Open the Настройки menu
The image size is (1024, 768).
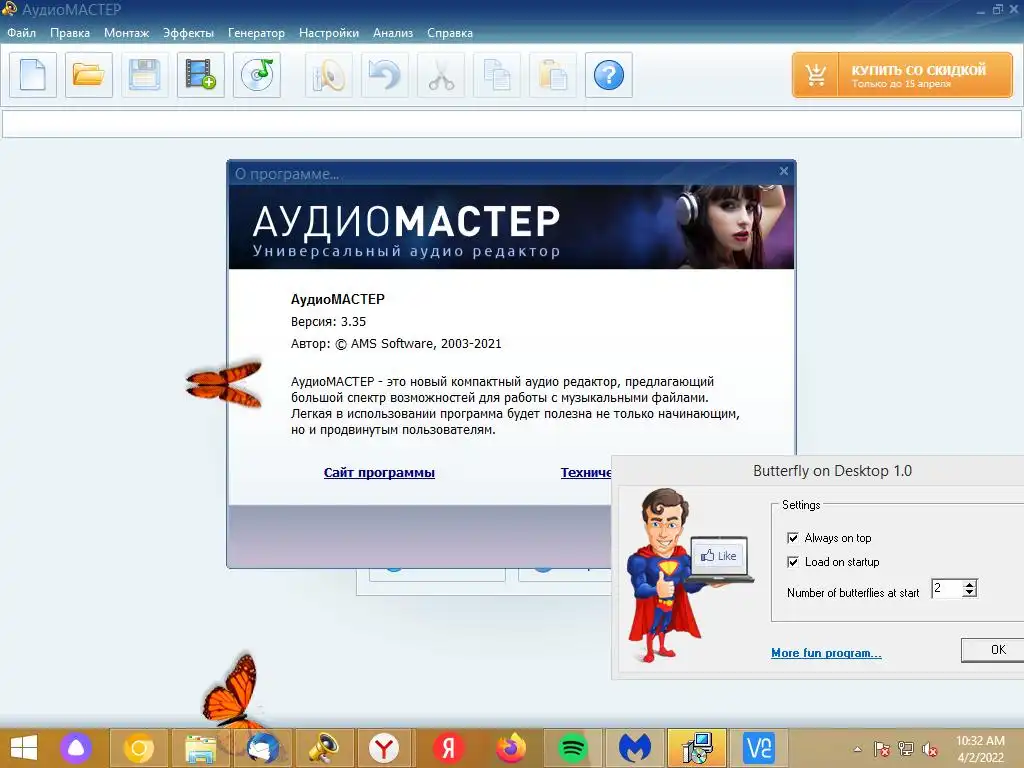(x=328, y=33)
